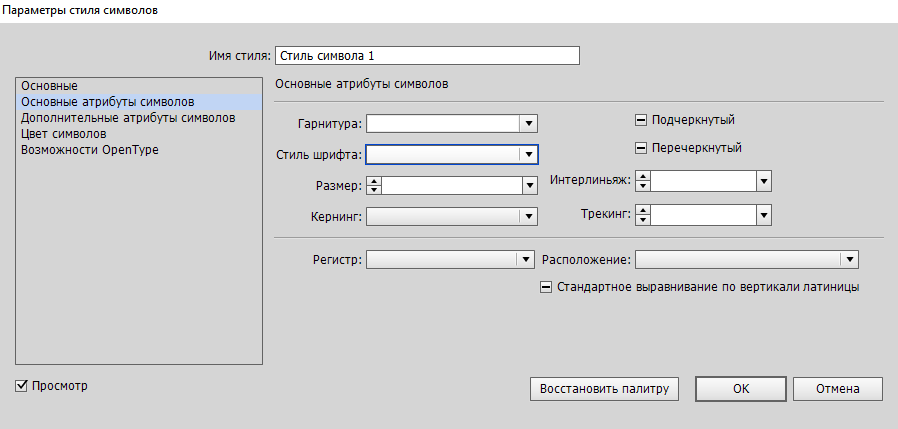The height and width of the screenshot is (429, 898).
Task: Increase Интерлиньяж with the up arrow
Action: 644,175
